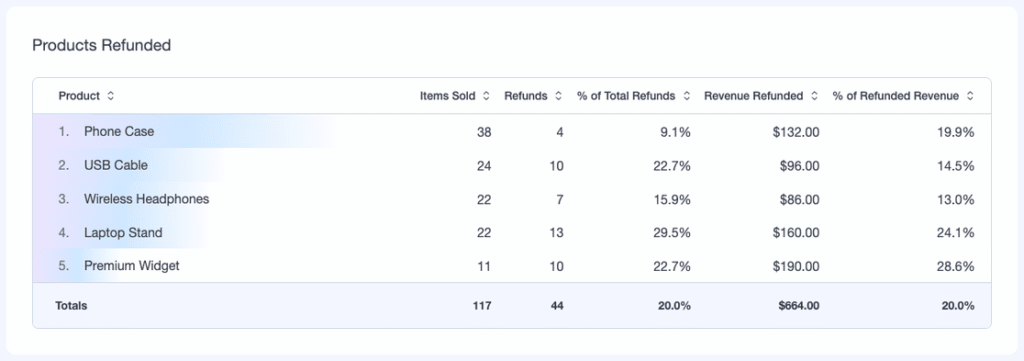This screenshot has width=1024, height=361.
Task: Click Laptop Stand 24.1% refunded revenue
Action: pos(955,233)
